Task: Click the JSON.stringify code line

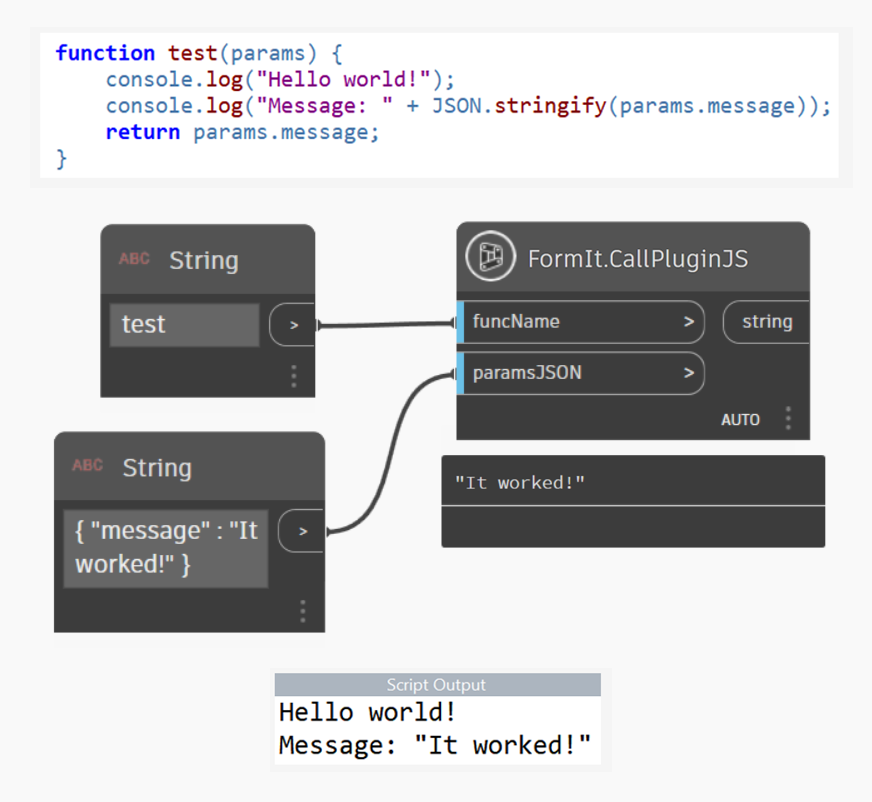Action: (x=468, y=106)
